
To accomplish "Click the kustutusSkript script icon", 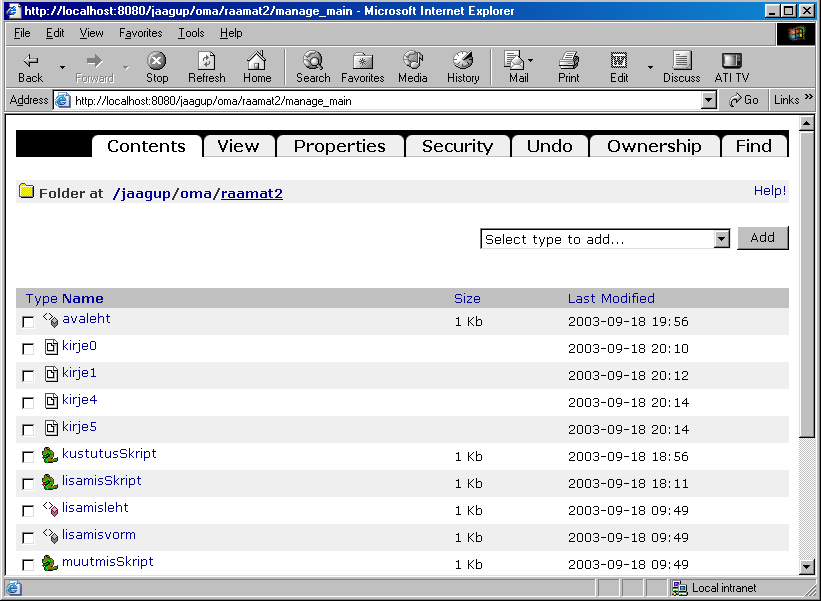I will click(50, 455).
